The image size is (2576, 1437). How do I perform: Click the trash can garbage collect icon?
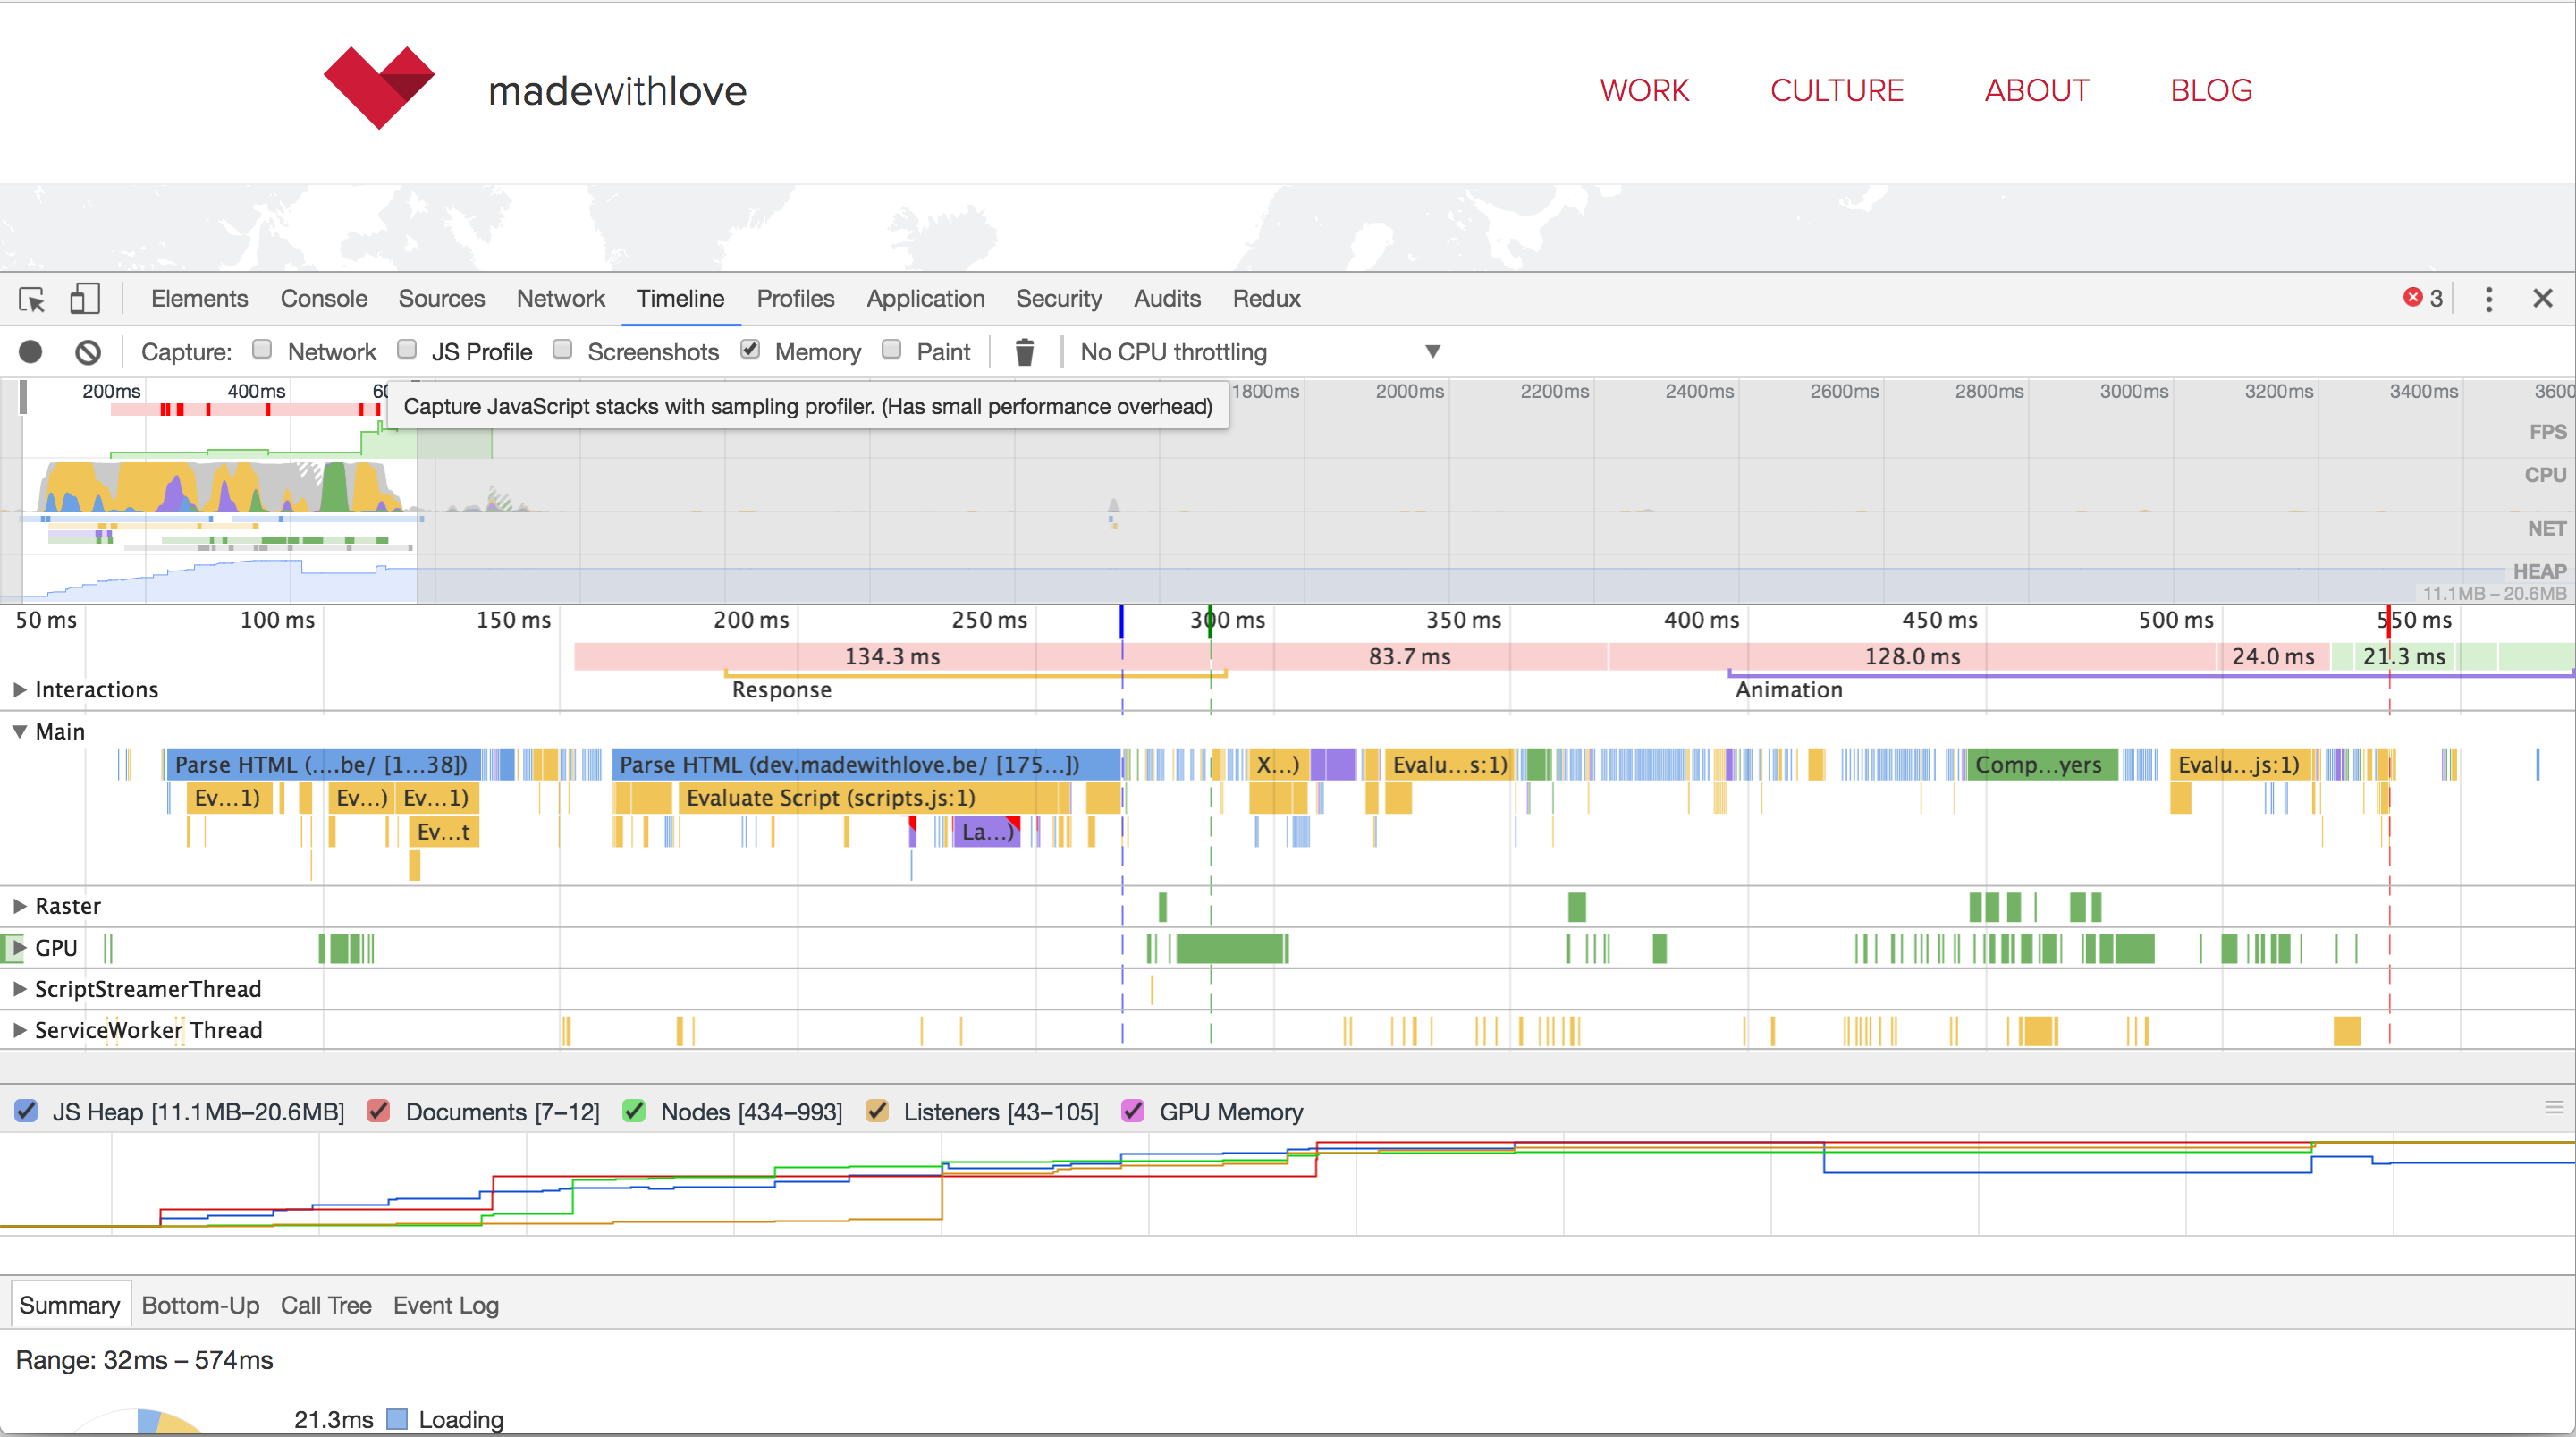click(1024, 352)
